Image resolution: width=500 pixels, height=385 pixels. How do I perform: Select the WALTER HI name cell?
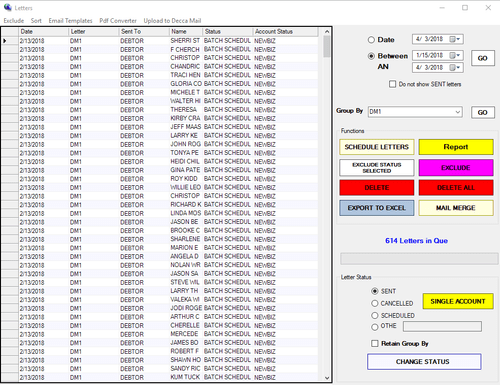(x=186, y=101)
